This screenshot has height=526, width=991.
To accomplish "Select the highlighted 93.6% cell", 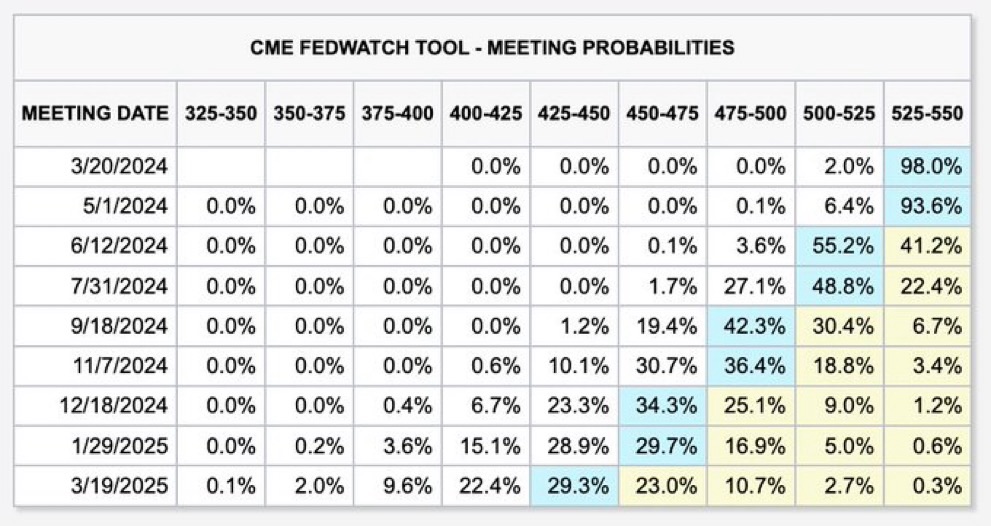I will 926,207.
